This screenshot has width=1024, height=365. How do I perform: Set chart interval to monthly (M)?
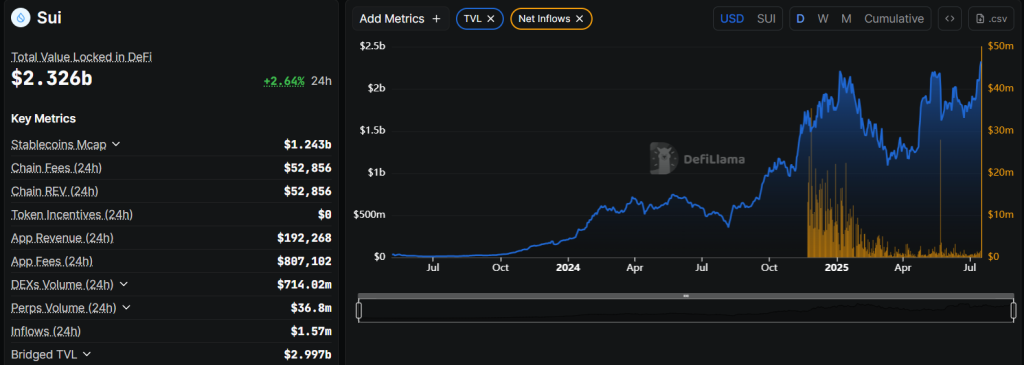(x=846, y=19)
